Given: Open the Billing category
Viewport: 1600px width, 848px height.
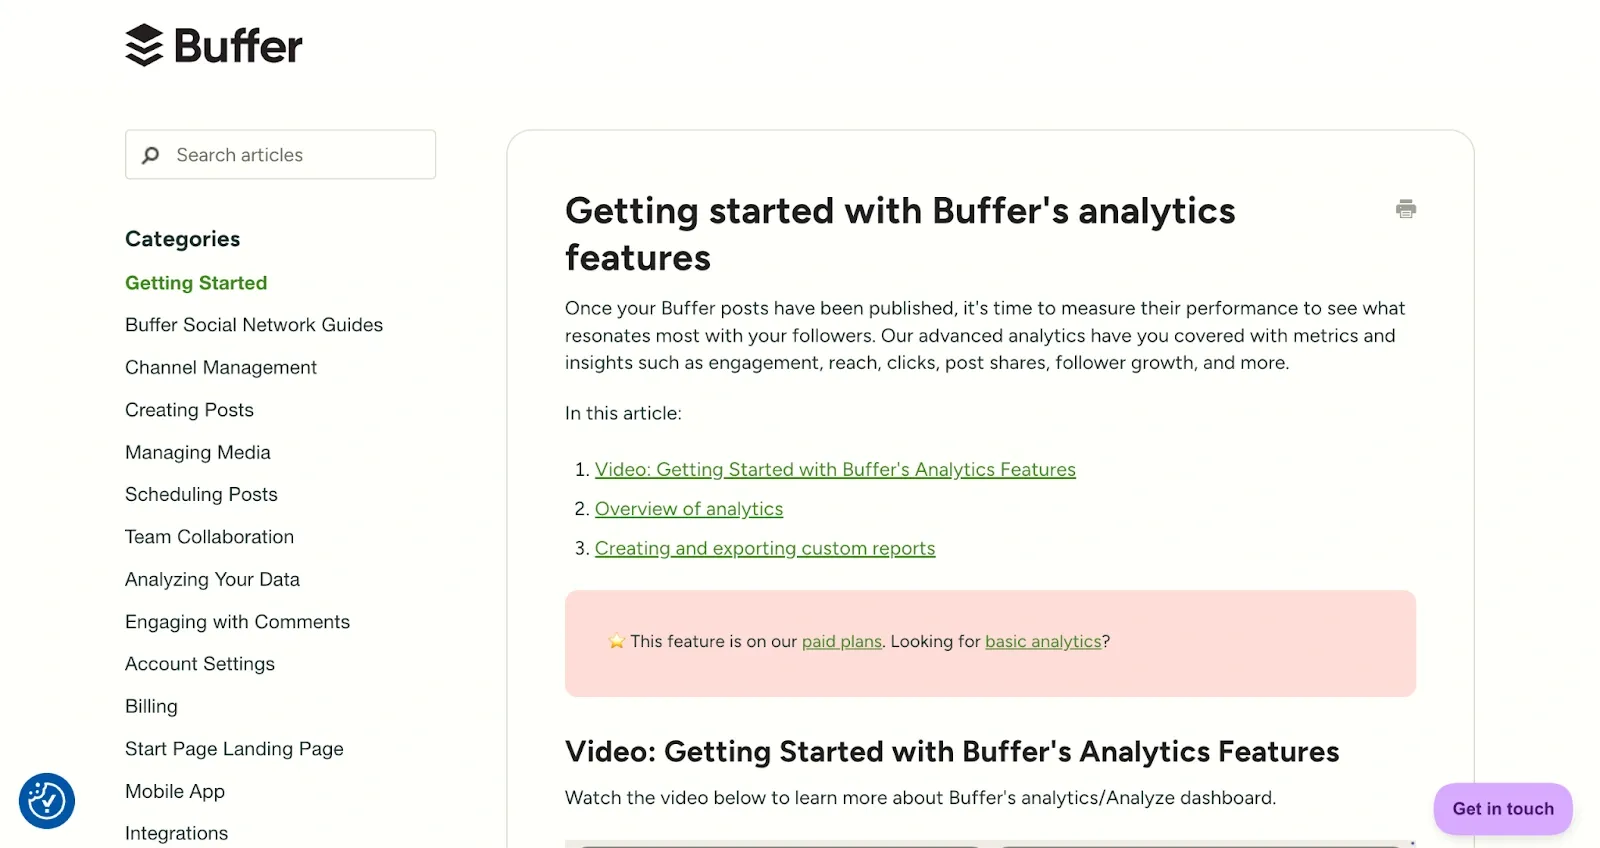Looking at the screenshot, I should (151, 707).
